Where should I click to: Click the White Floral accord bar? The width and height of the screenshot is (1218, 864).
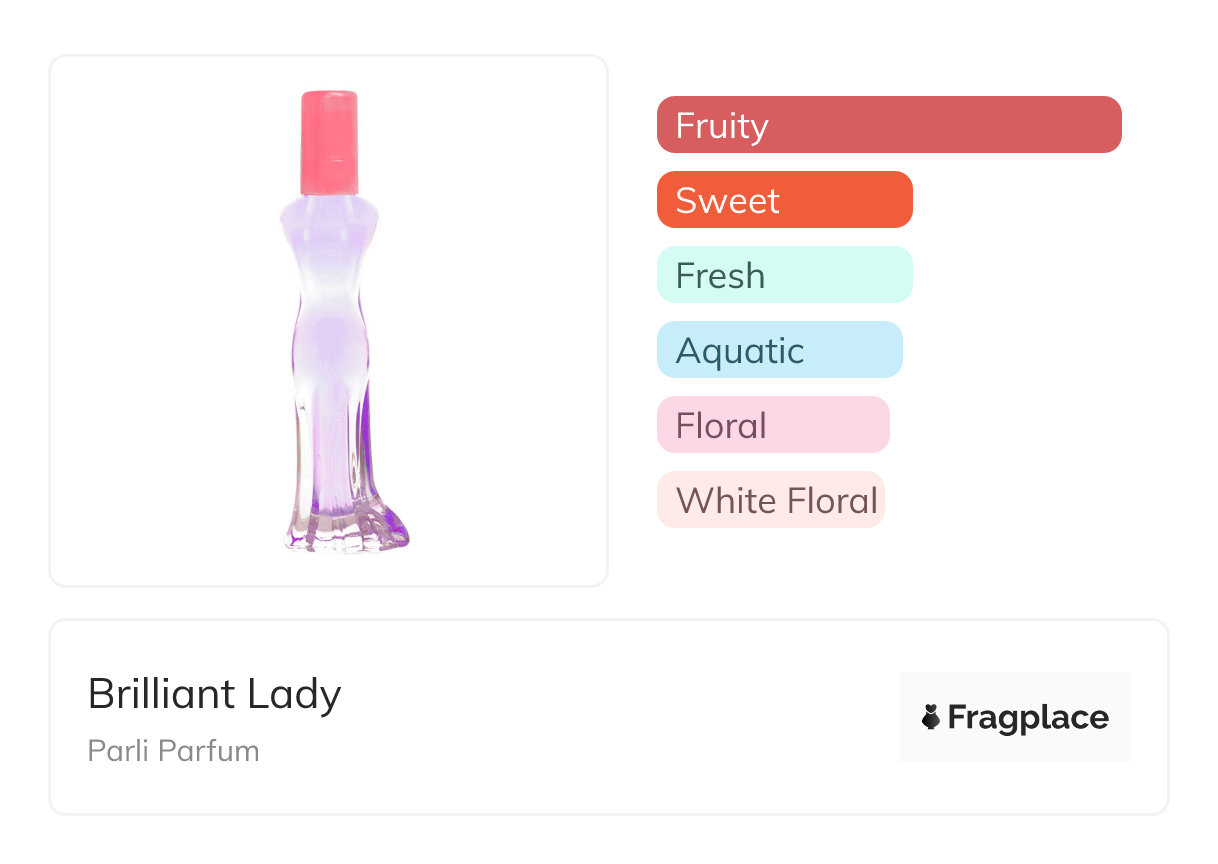[x=770, y=500]
